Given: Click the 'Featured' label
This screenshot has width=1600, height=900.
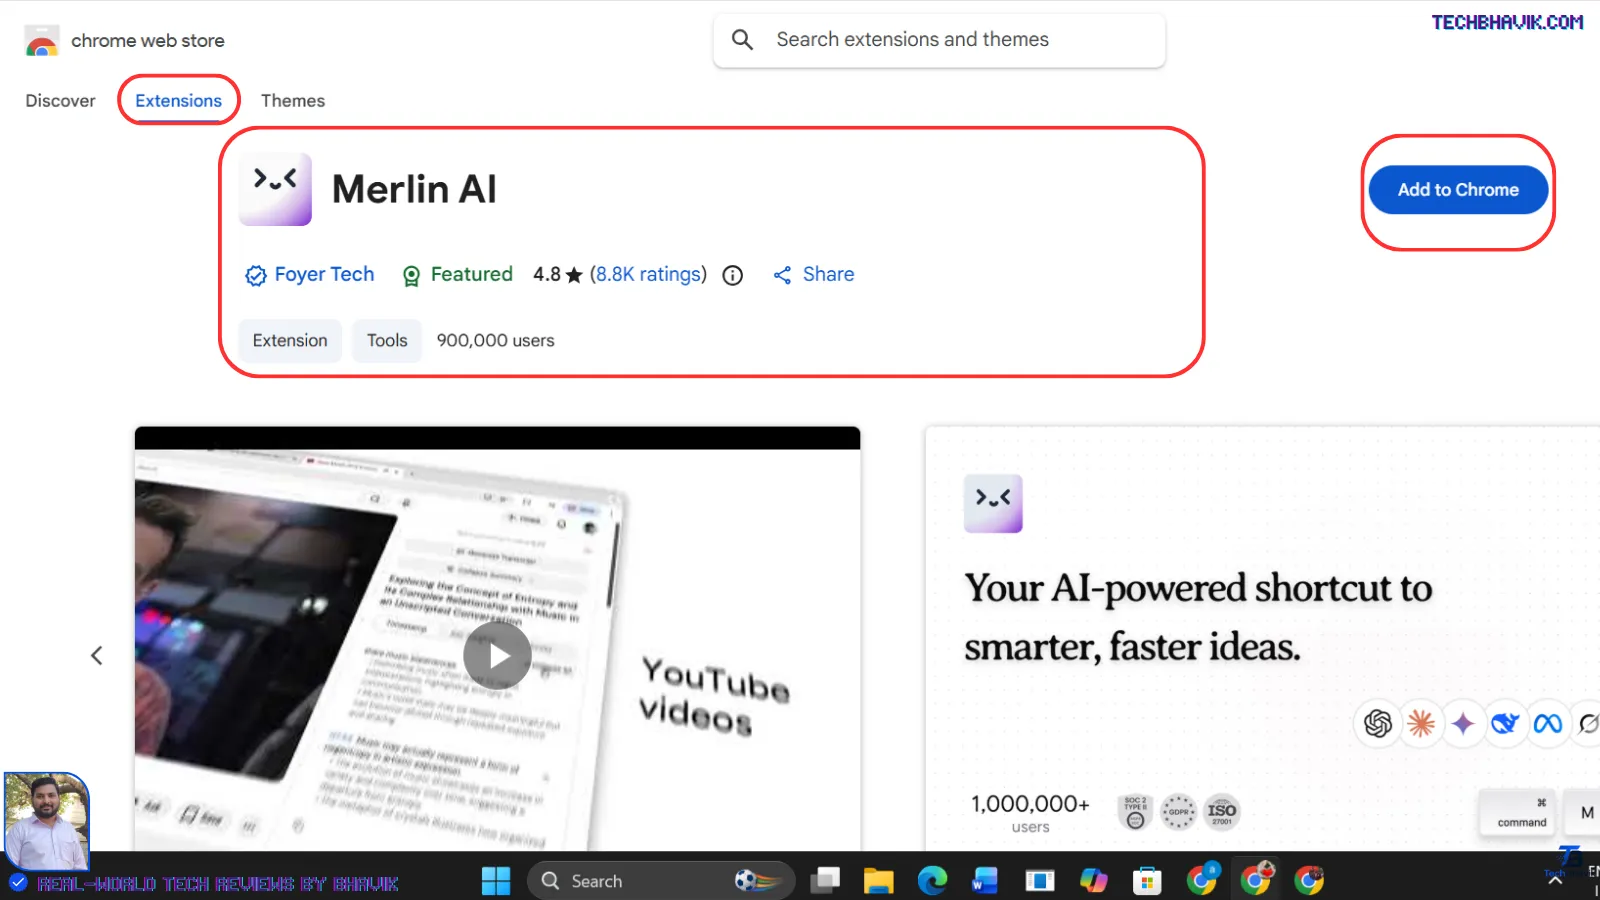Looking at the screenshot, I should point(472,274).
